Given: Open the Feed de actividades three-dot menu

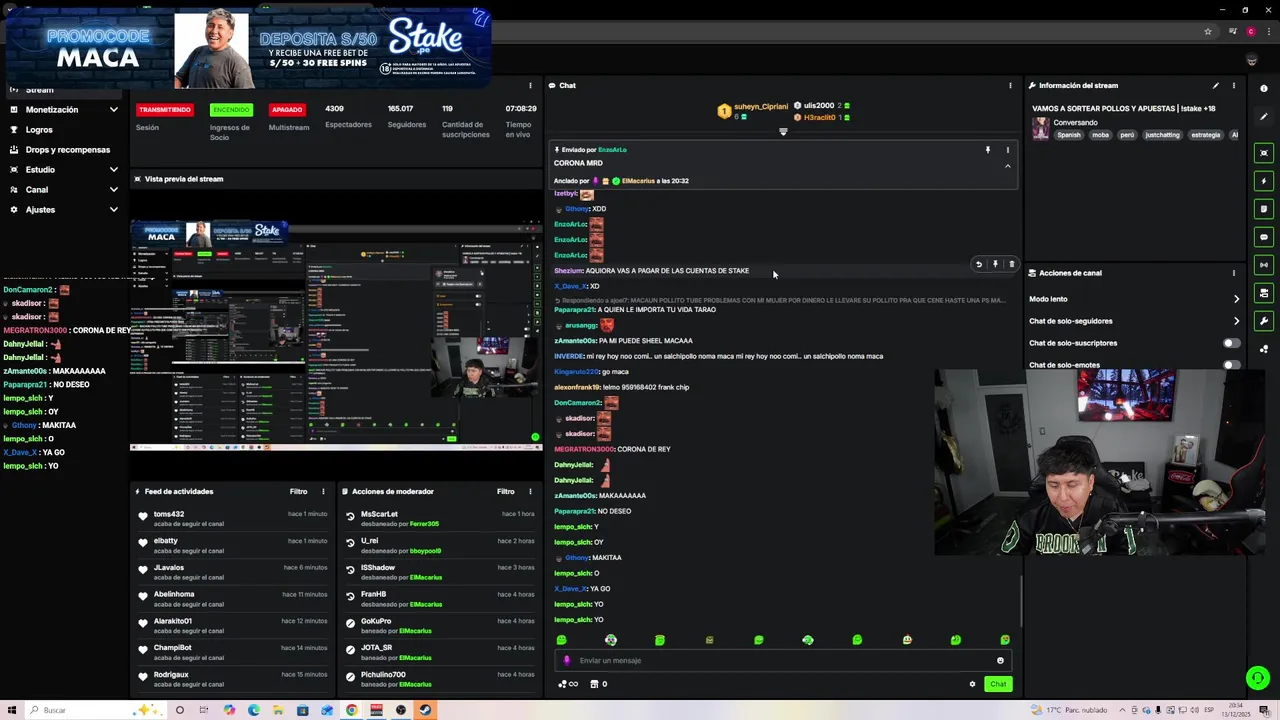Looking at the screenshot, I should click(x=323, y=492).
